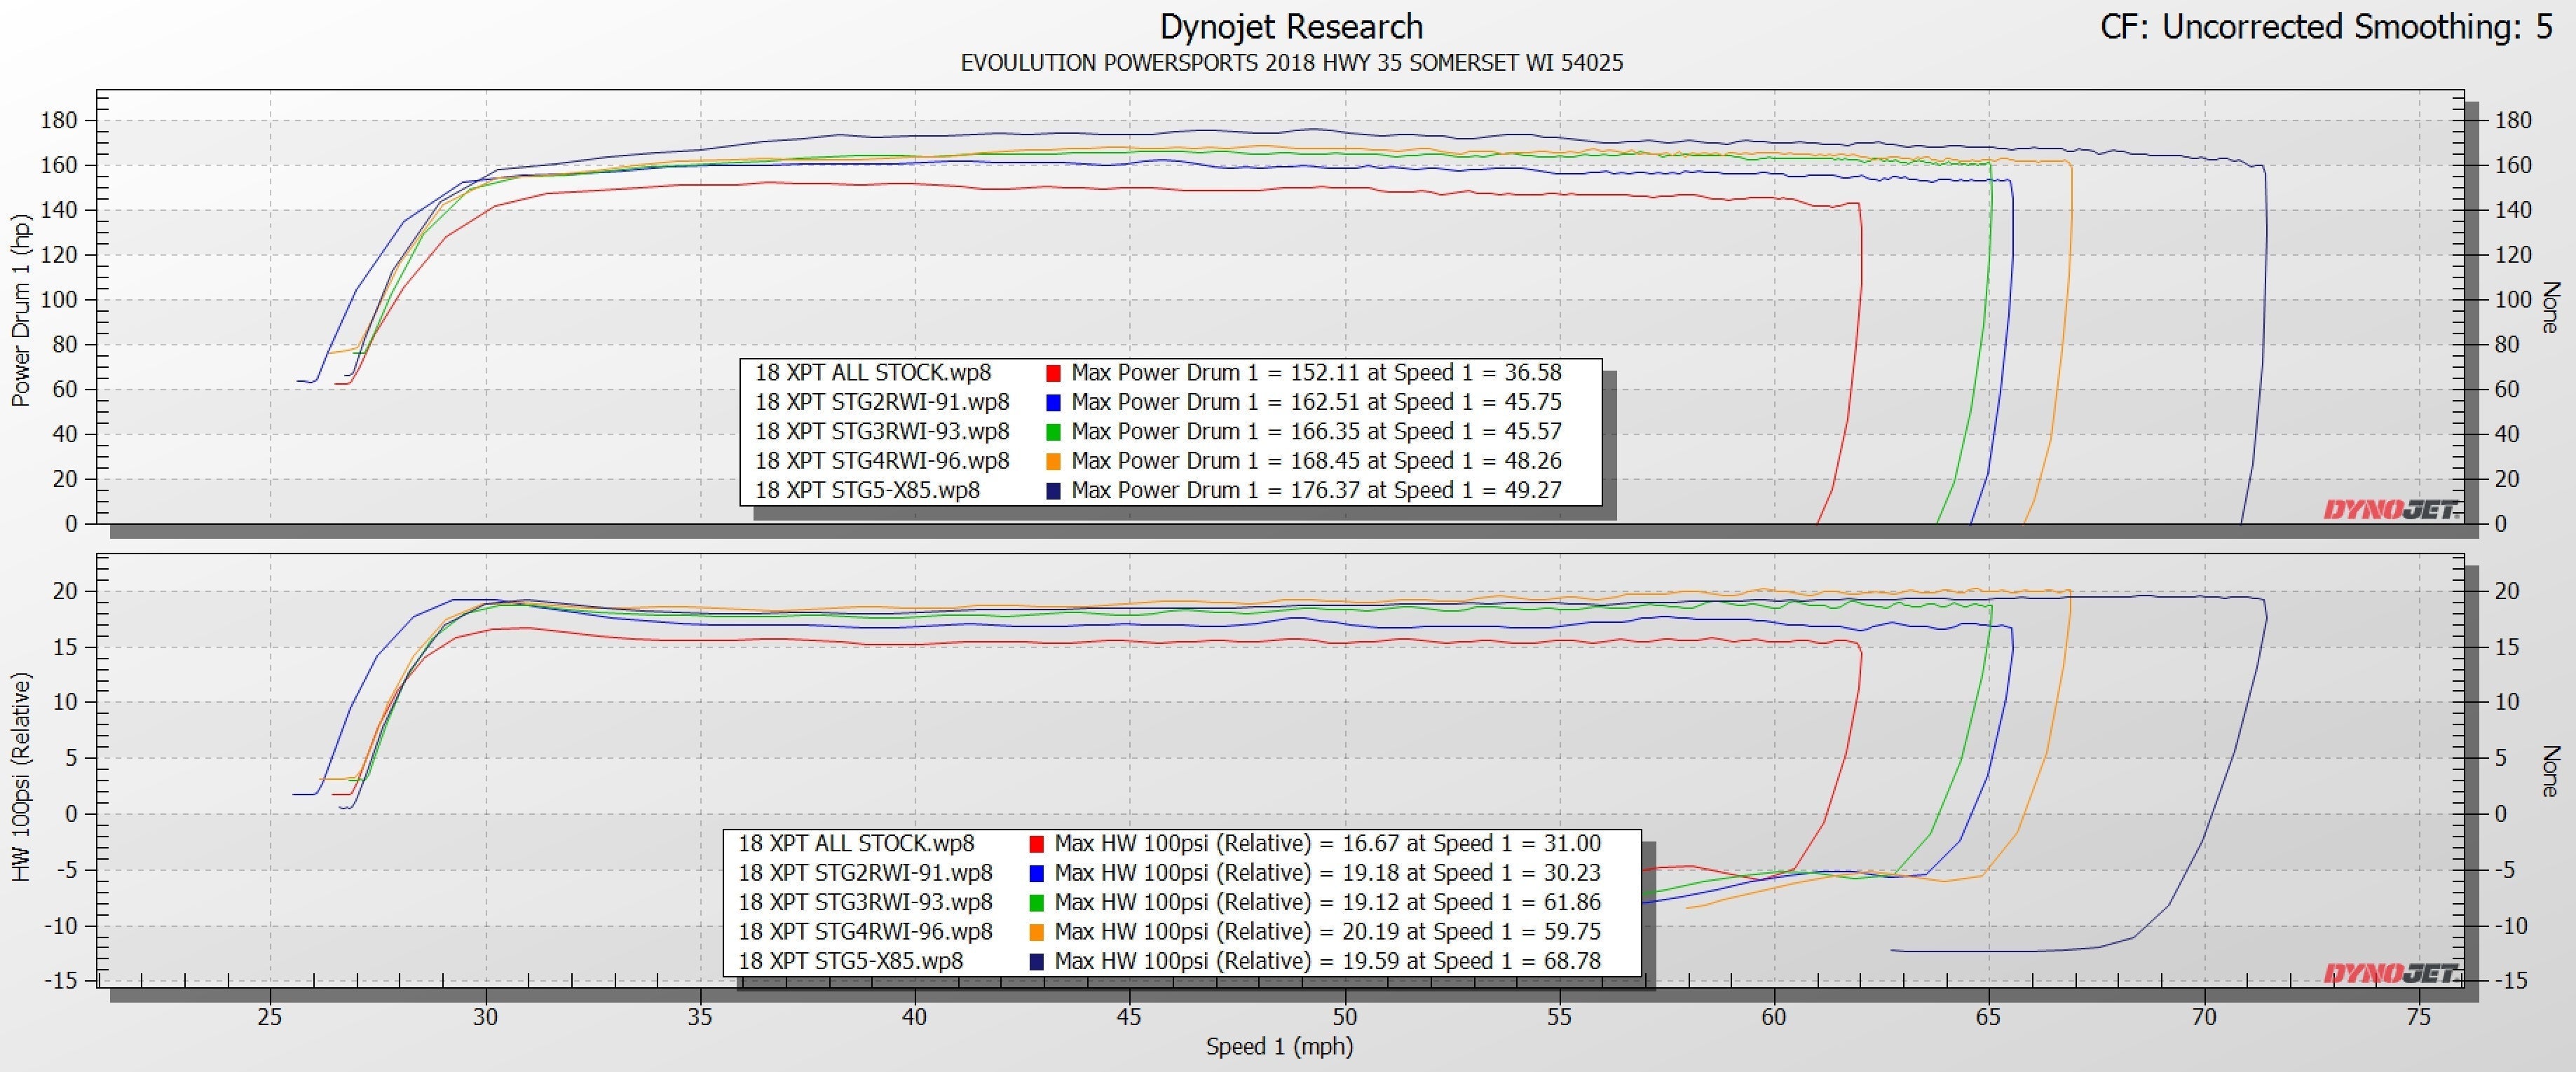This screenshot has height=1072, width=2576.
Task: Click CF: Uncorrected Smoothing: 5 text
Action: pos(2325,27)
